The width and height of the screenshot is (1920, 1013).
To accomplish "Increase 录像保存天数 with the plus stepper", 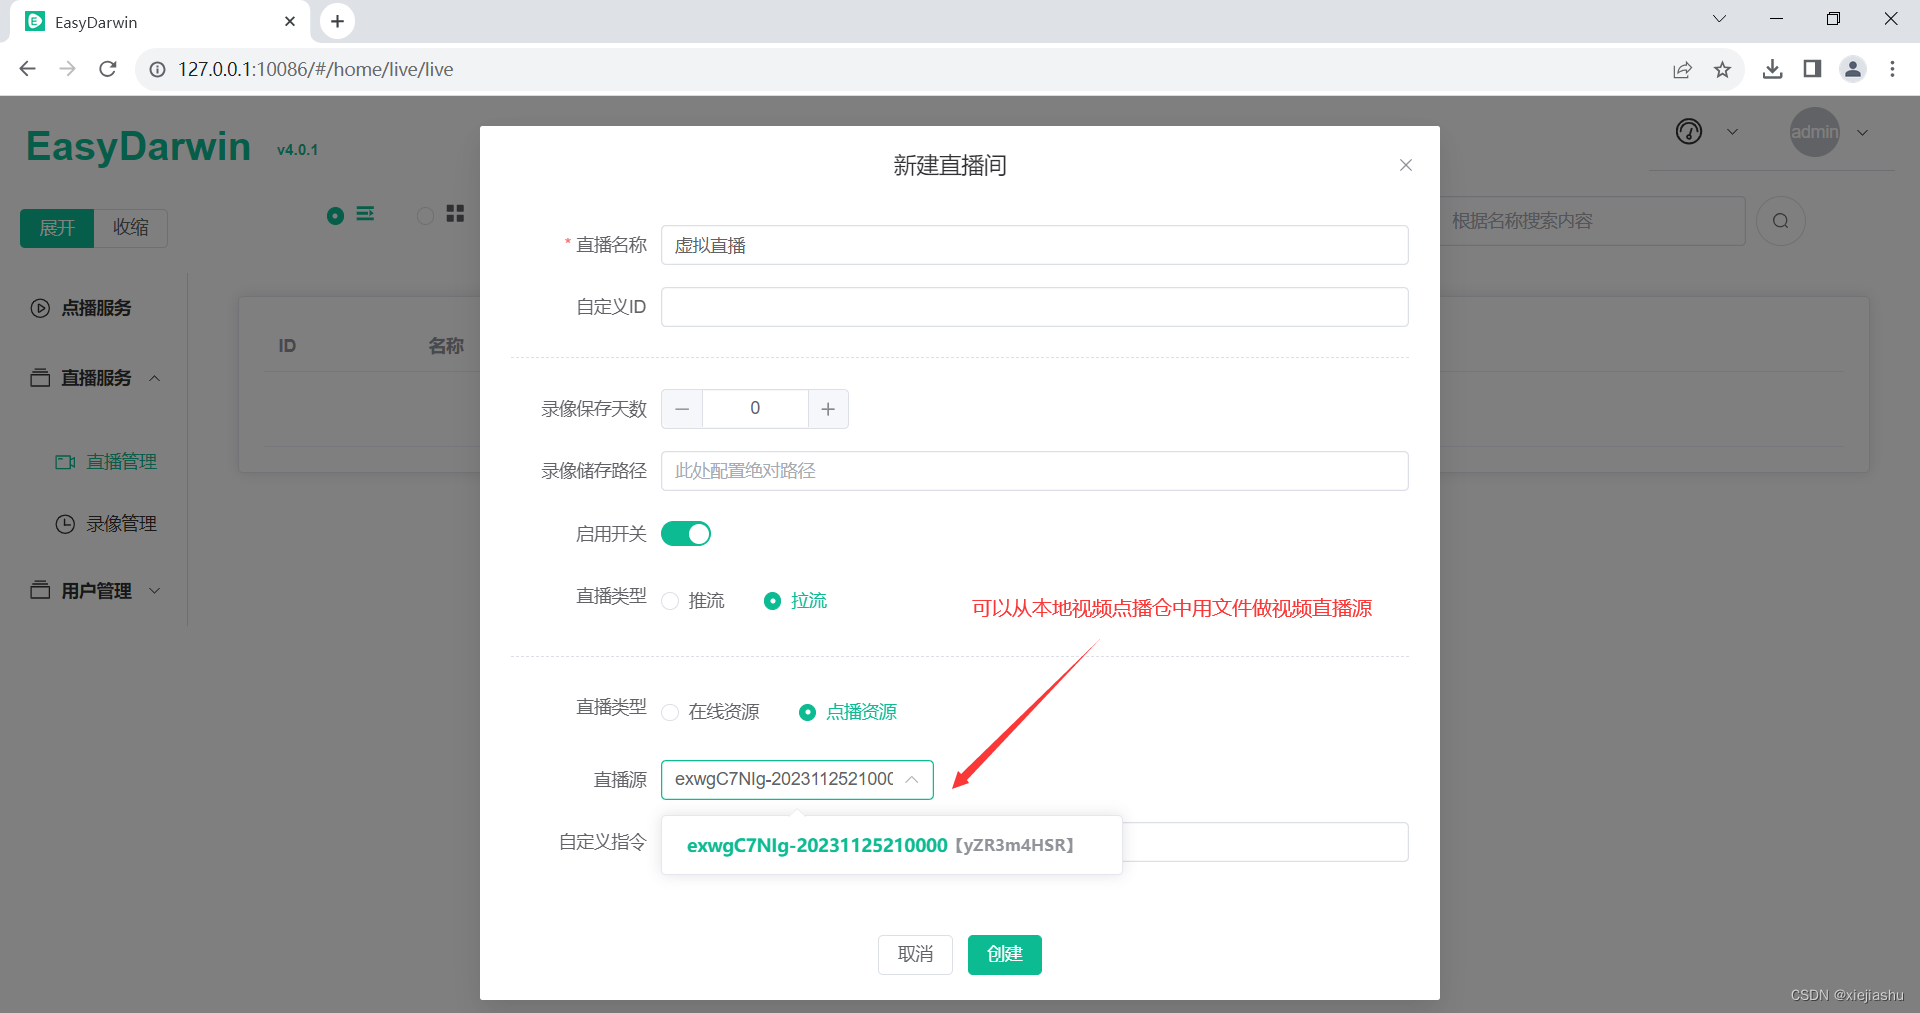I will tap(827, 408).
